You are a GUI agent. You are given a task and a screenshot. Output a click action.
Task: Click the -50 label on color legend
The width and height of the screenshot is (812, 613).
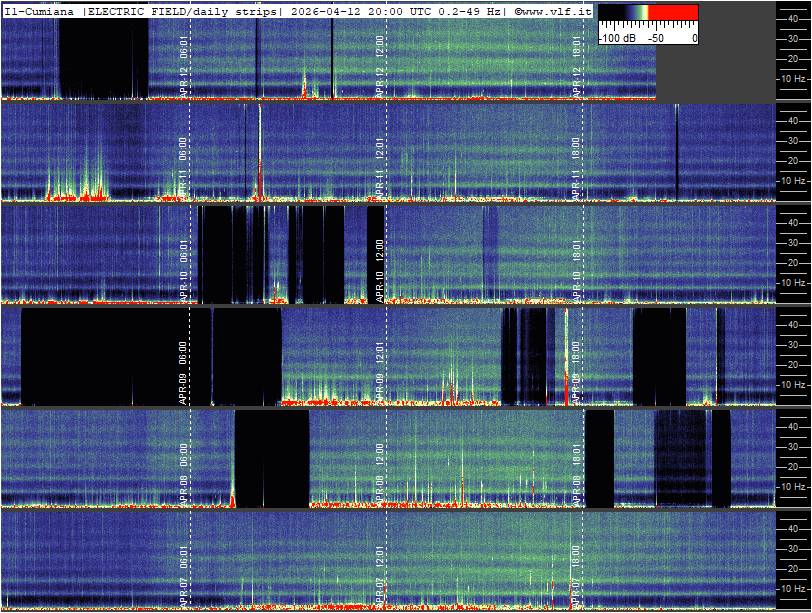pos(657,37)
